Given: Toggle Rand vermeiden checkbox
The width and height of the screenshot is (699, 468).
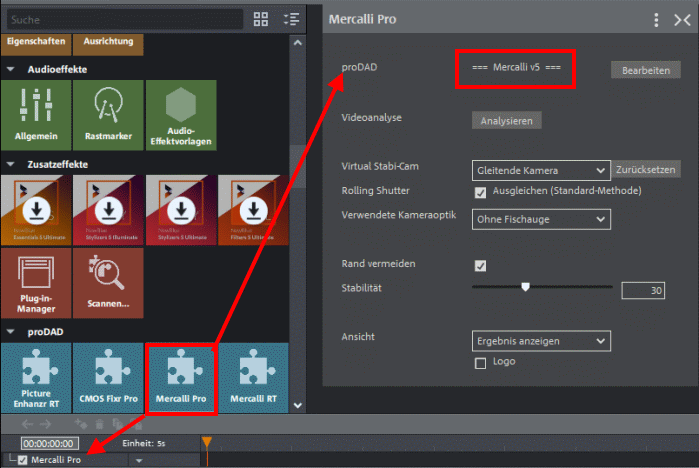Looking at the screenshot, I should click(x=480, y=266).
